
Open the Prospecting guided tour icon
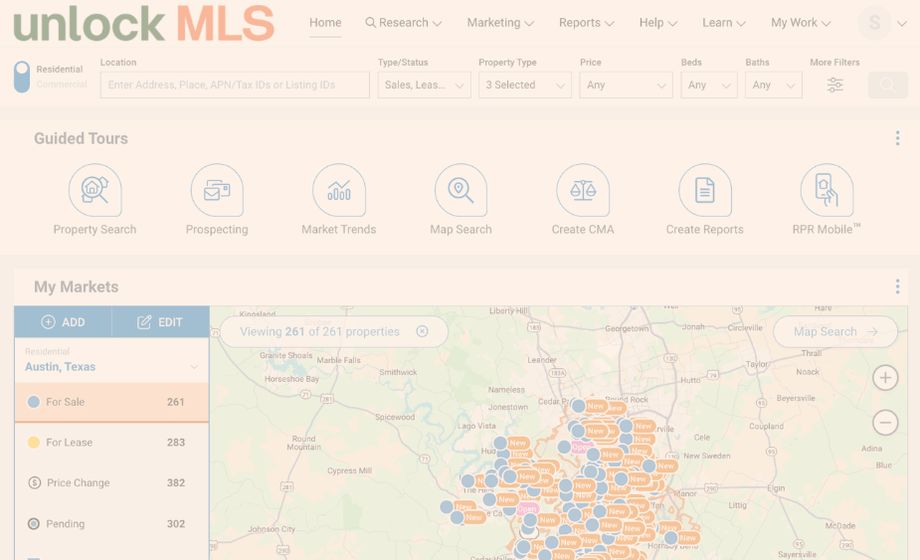pyautogui.click(x=217, y=190)
